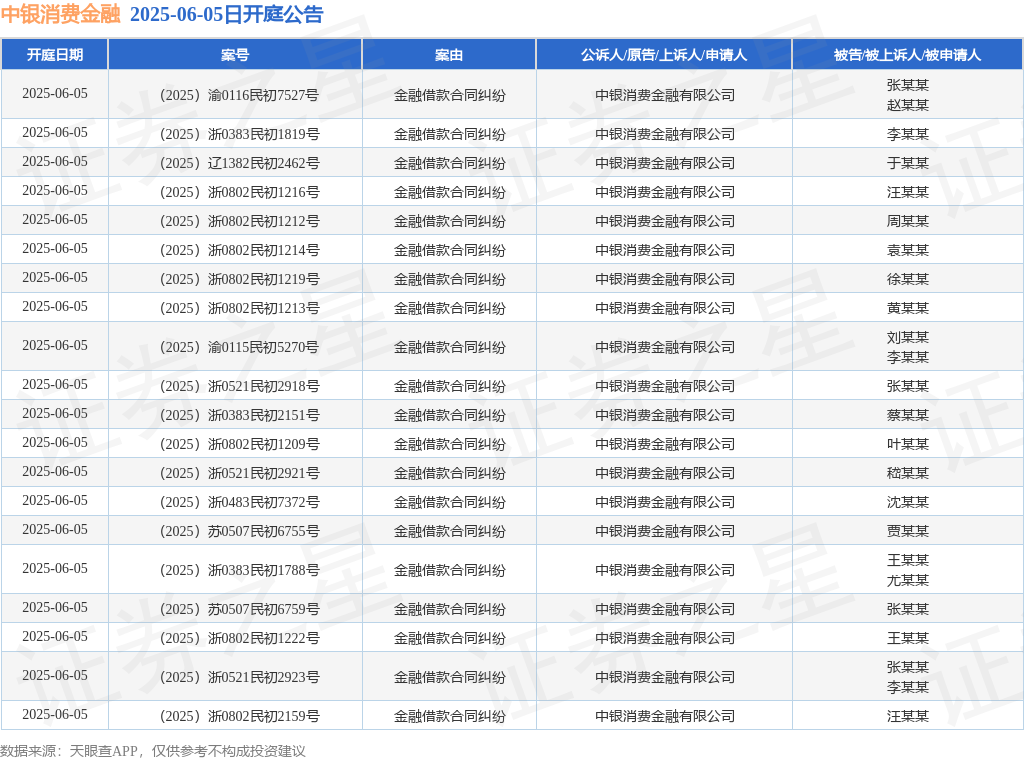Click the title text 2025-06-05日开庭公告
The width and height of the screenshot is (1024, 760).
(227, 14)
